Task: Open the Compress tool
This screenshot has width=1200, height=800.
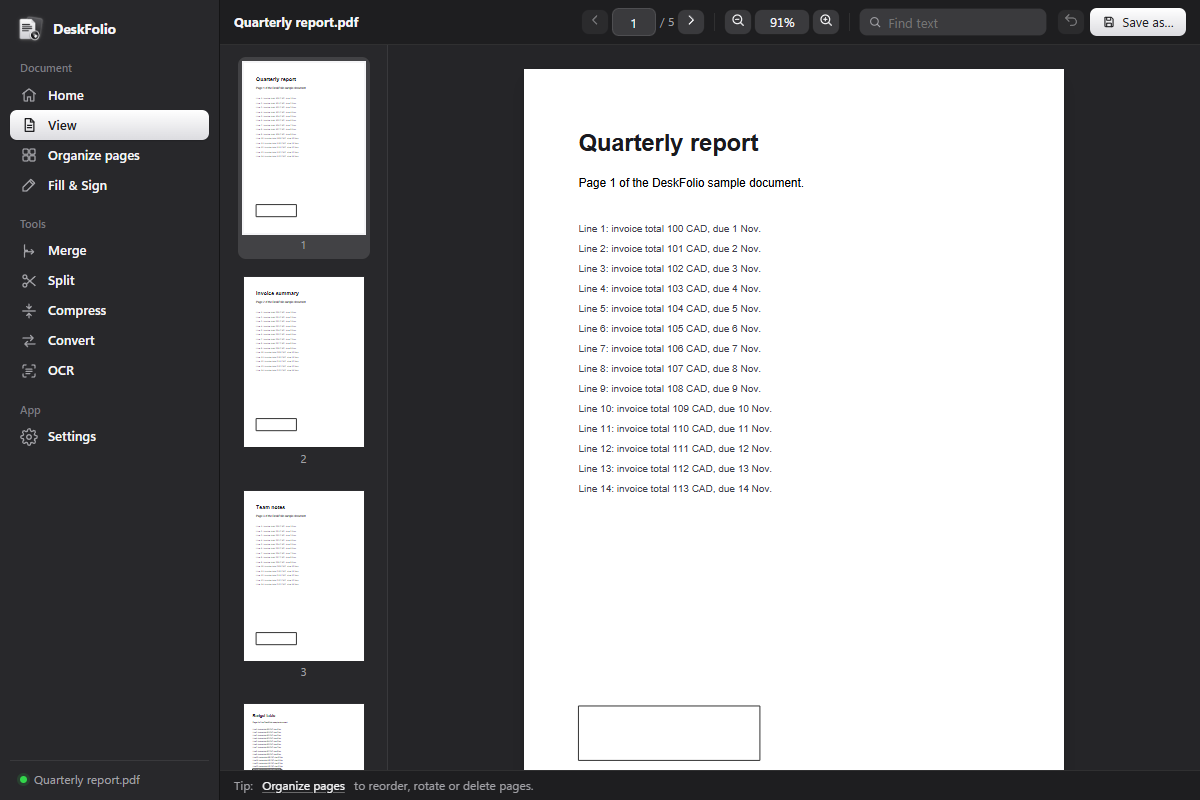Action: tap(109, 311)
